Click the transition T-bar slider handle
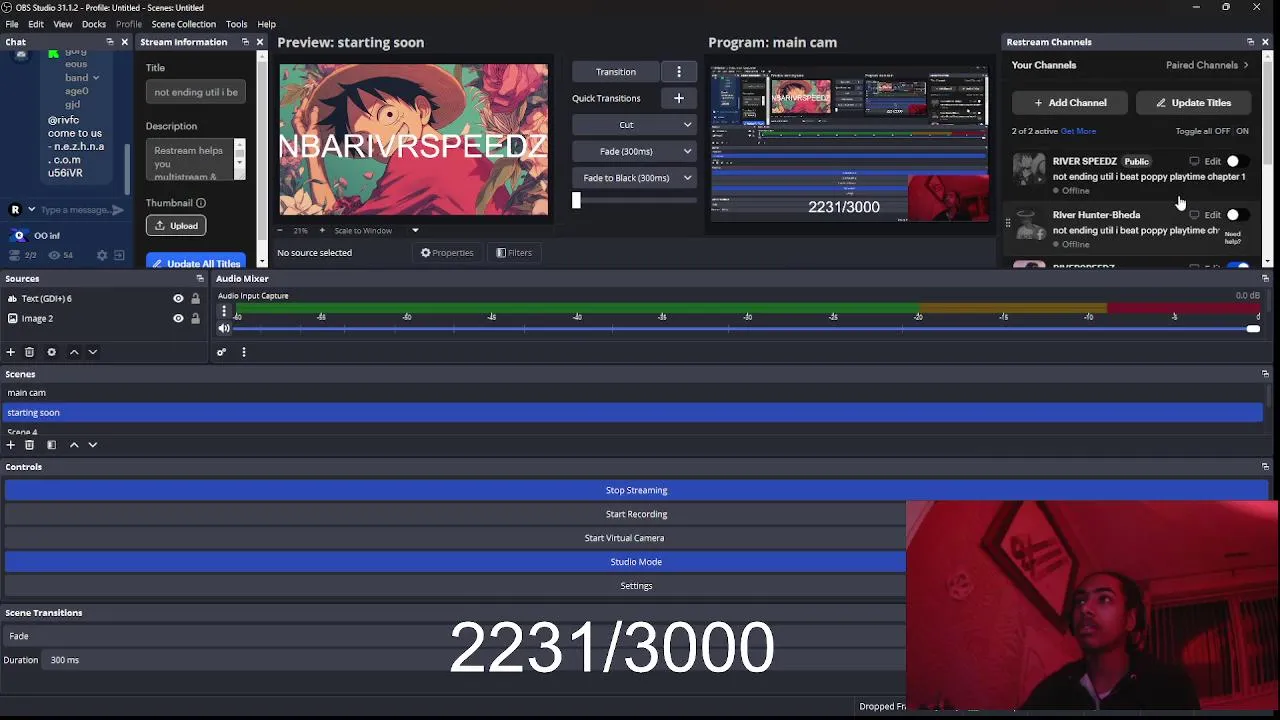Screen dimensions: 1280x720 point(576,200)
